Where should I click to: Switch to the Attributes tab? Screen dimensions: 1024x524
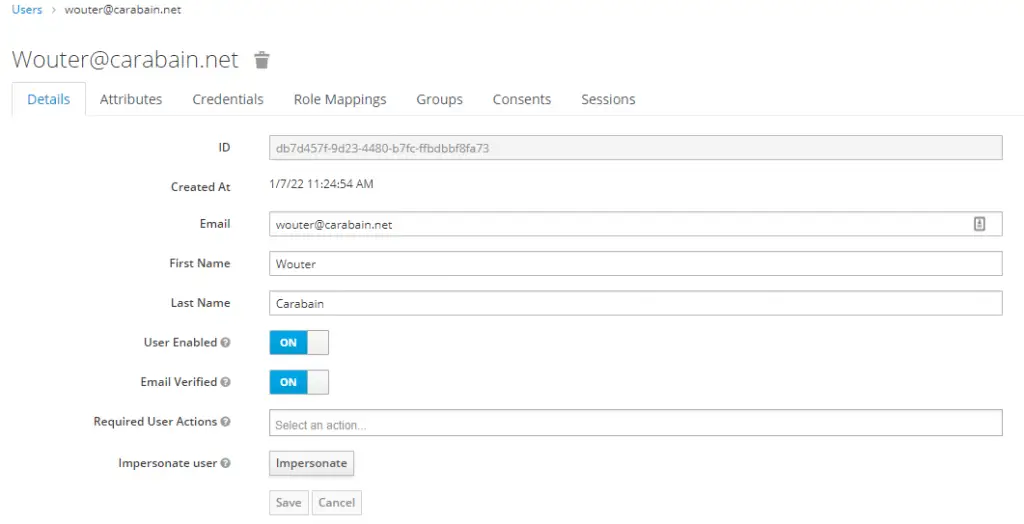pyautogui.click(x=131, y=99)
